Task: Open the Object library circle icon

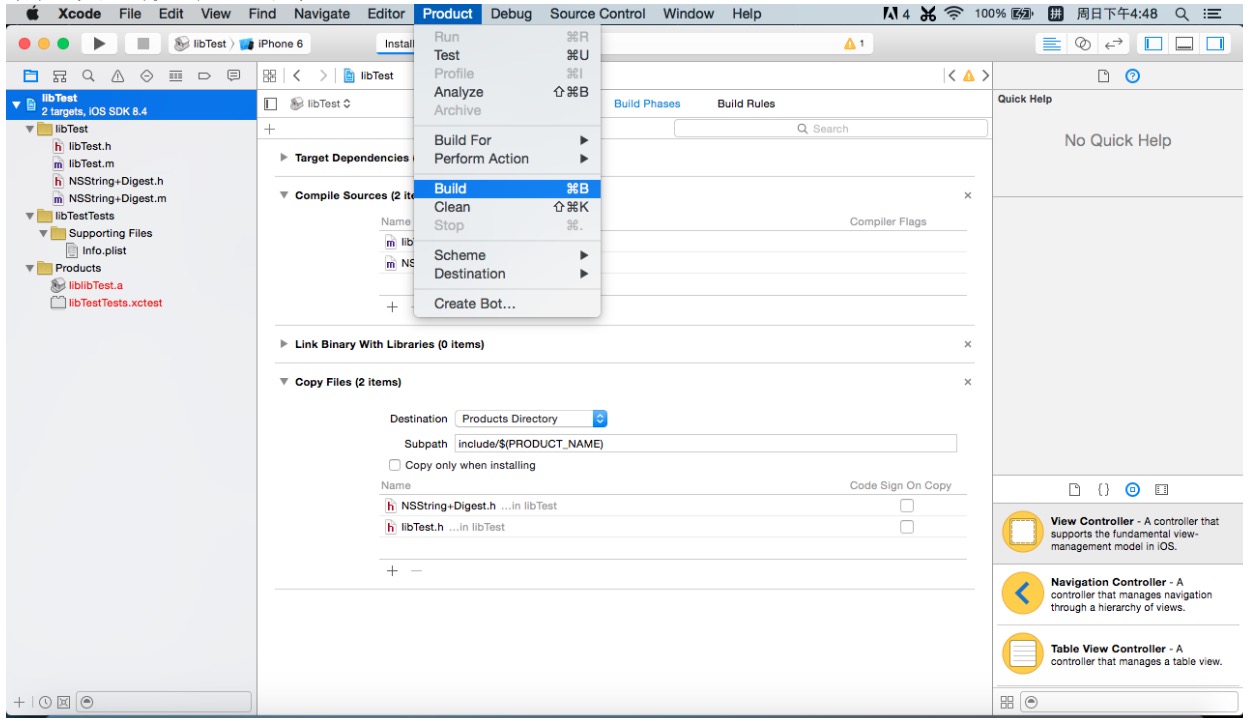Action: (1132, 490)
